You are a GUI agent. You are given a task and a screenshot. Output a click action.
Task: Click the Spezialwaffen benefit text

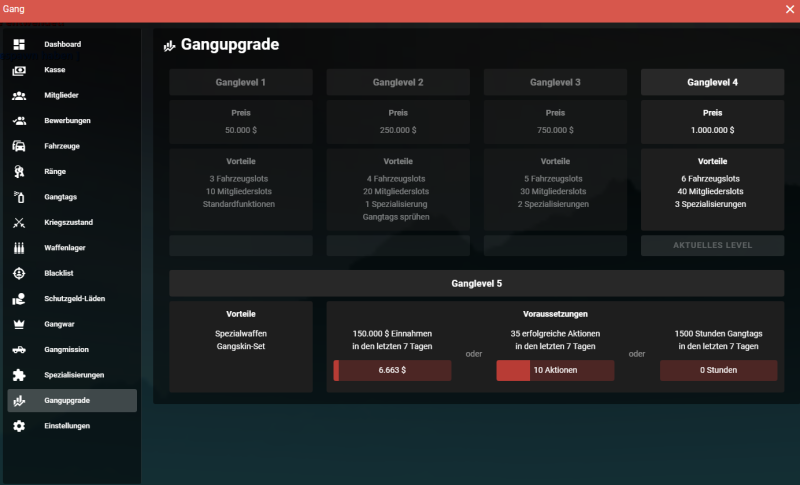[241, 334]
